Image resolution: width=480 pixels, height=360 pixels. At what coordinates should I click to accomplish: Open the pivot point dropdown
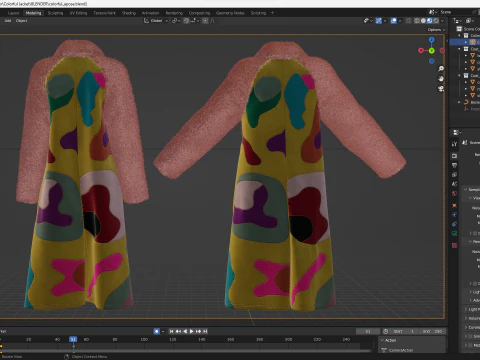tap(176, 21)
